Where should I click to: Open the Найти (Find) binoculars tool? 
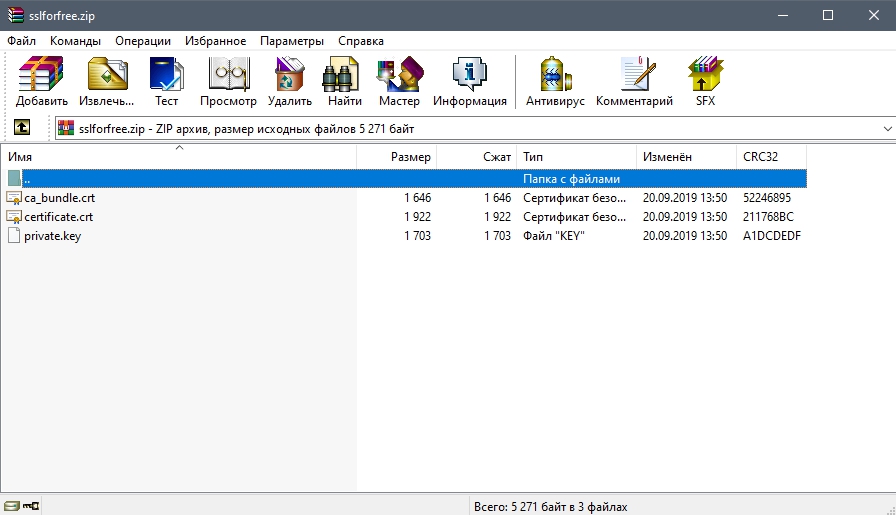pyautogui.click(x=344, y=82)
